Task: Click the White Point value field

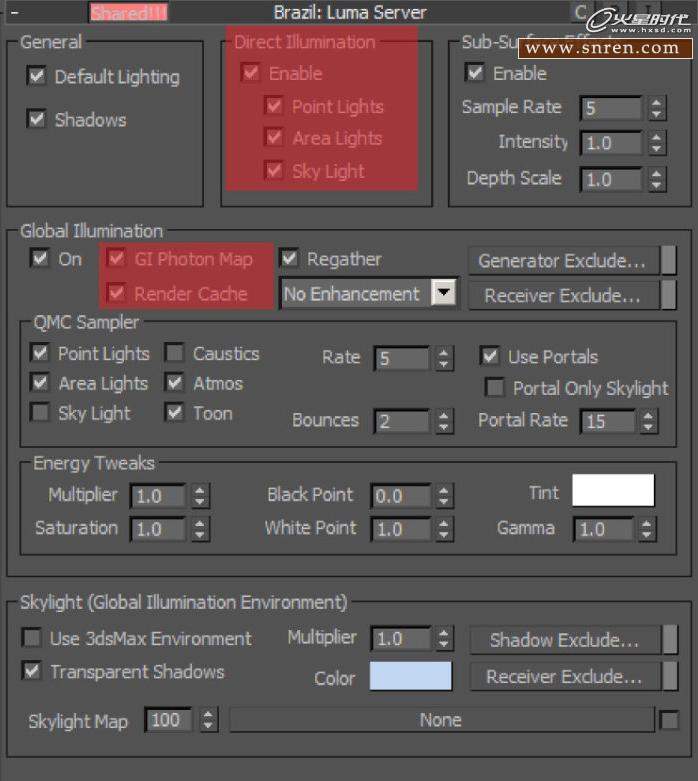Action: [x=401, y=529]
